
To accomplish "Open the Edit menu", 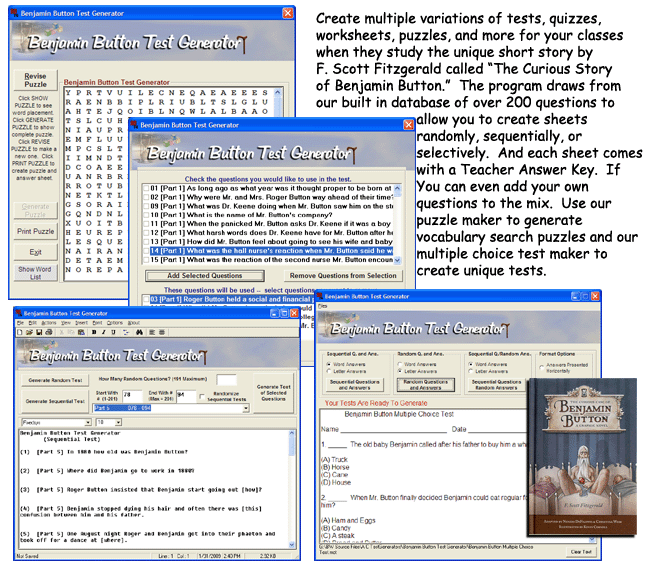I will 33,323.
